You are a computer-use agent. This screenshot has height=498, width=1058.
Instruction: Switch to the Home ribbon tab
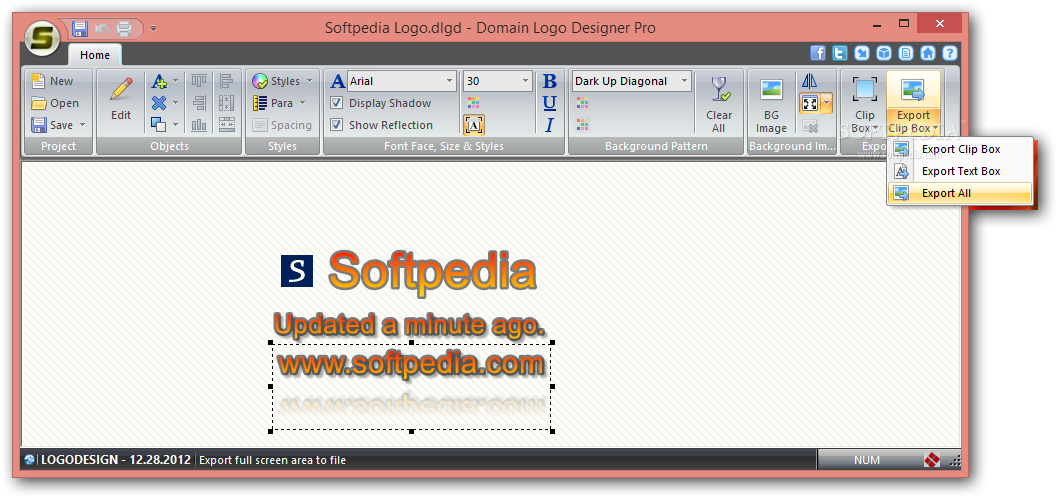pyautogui.click(x=94, y=55)
